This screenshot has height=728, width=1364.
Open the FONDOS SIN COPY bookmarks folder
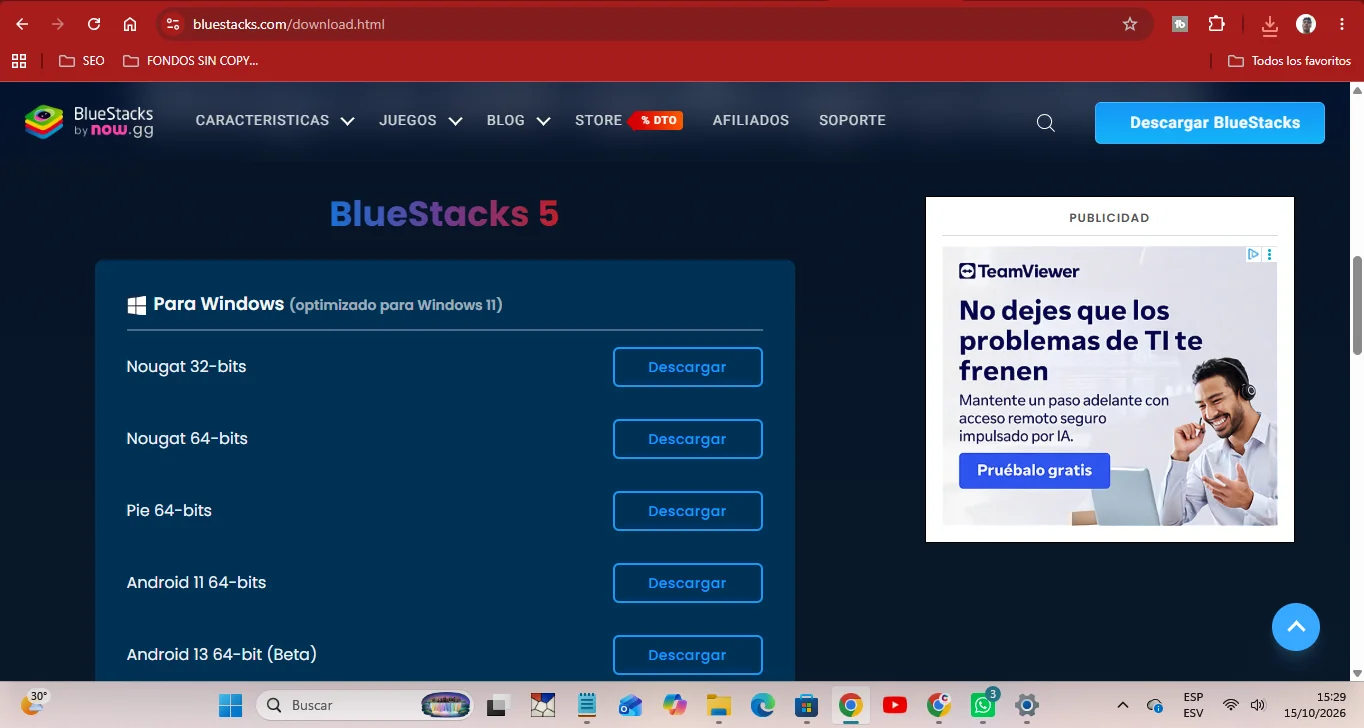[x=190, y=61]
